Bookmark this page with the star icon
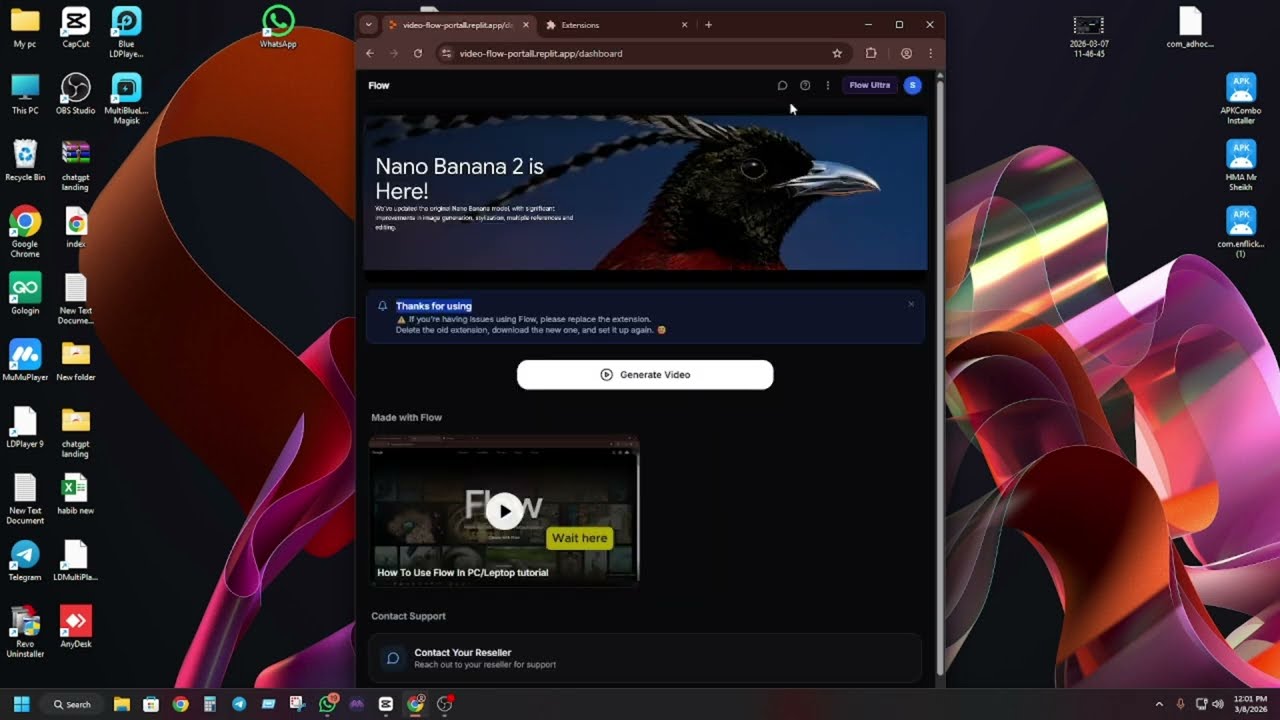This screenshot has width=1280, height=720. coord(837,53)
